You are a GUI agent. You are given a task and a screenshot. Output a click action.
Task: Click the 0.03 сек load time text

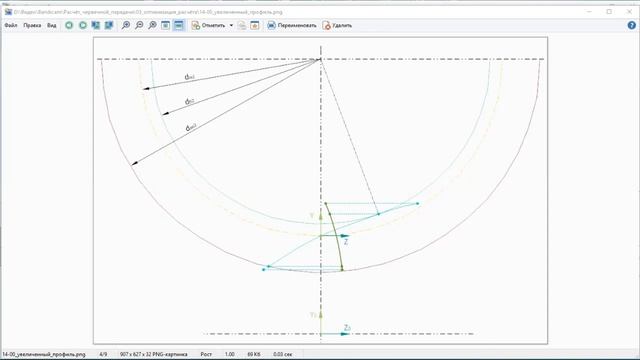(x=282, y=354)
